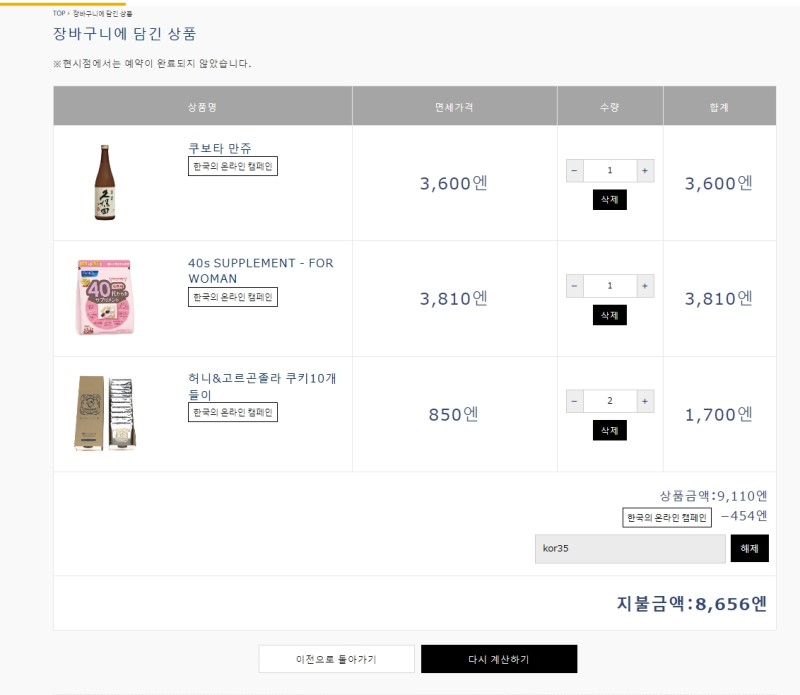Screen dimensions: 800x695
Task: Click the cookie box thumbnail
Action: click(105, 413)
